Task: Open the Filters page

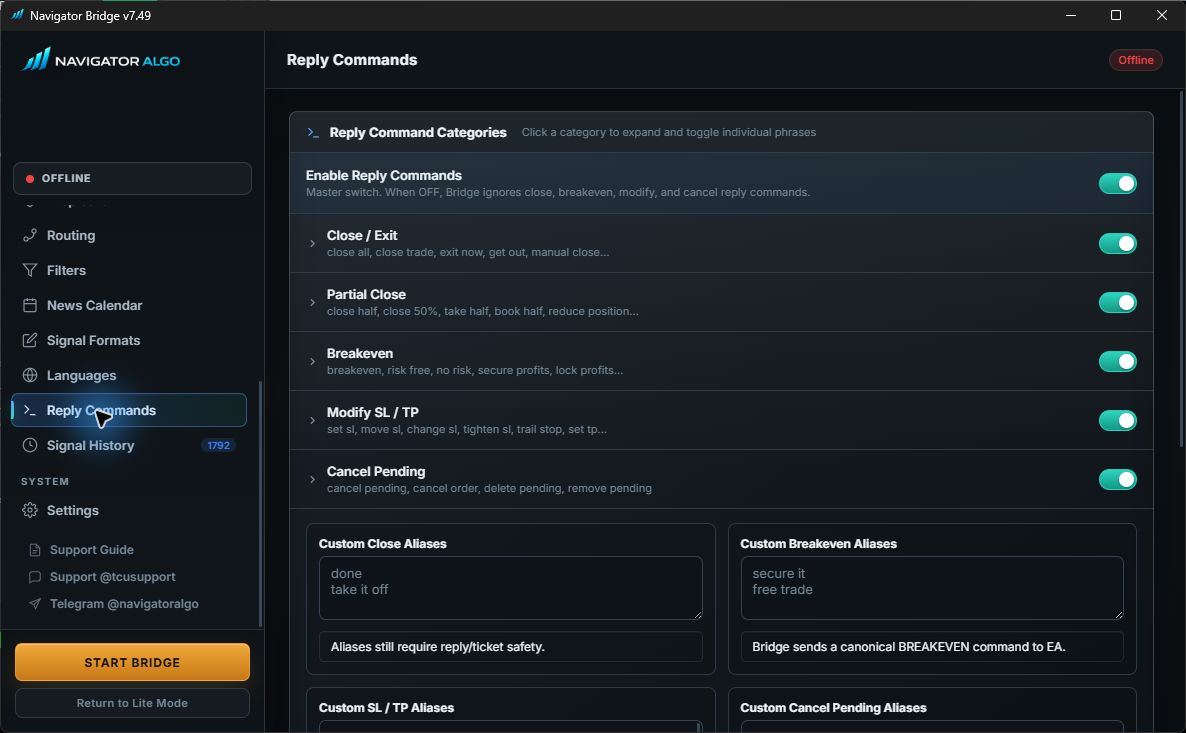Action: [129, 270]
